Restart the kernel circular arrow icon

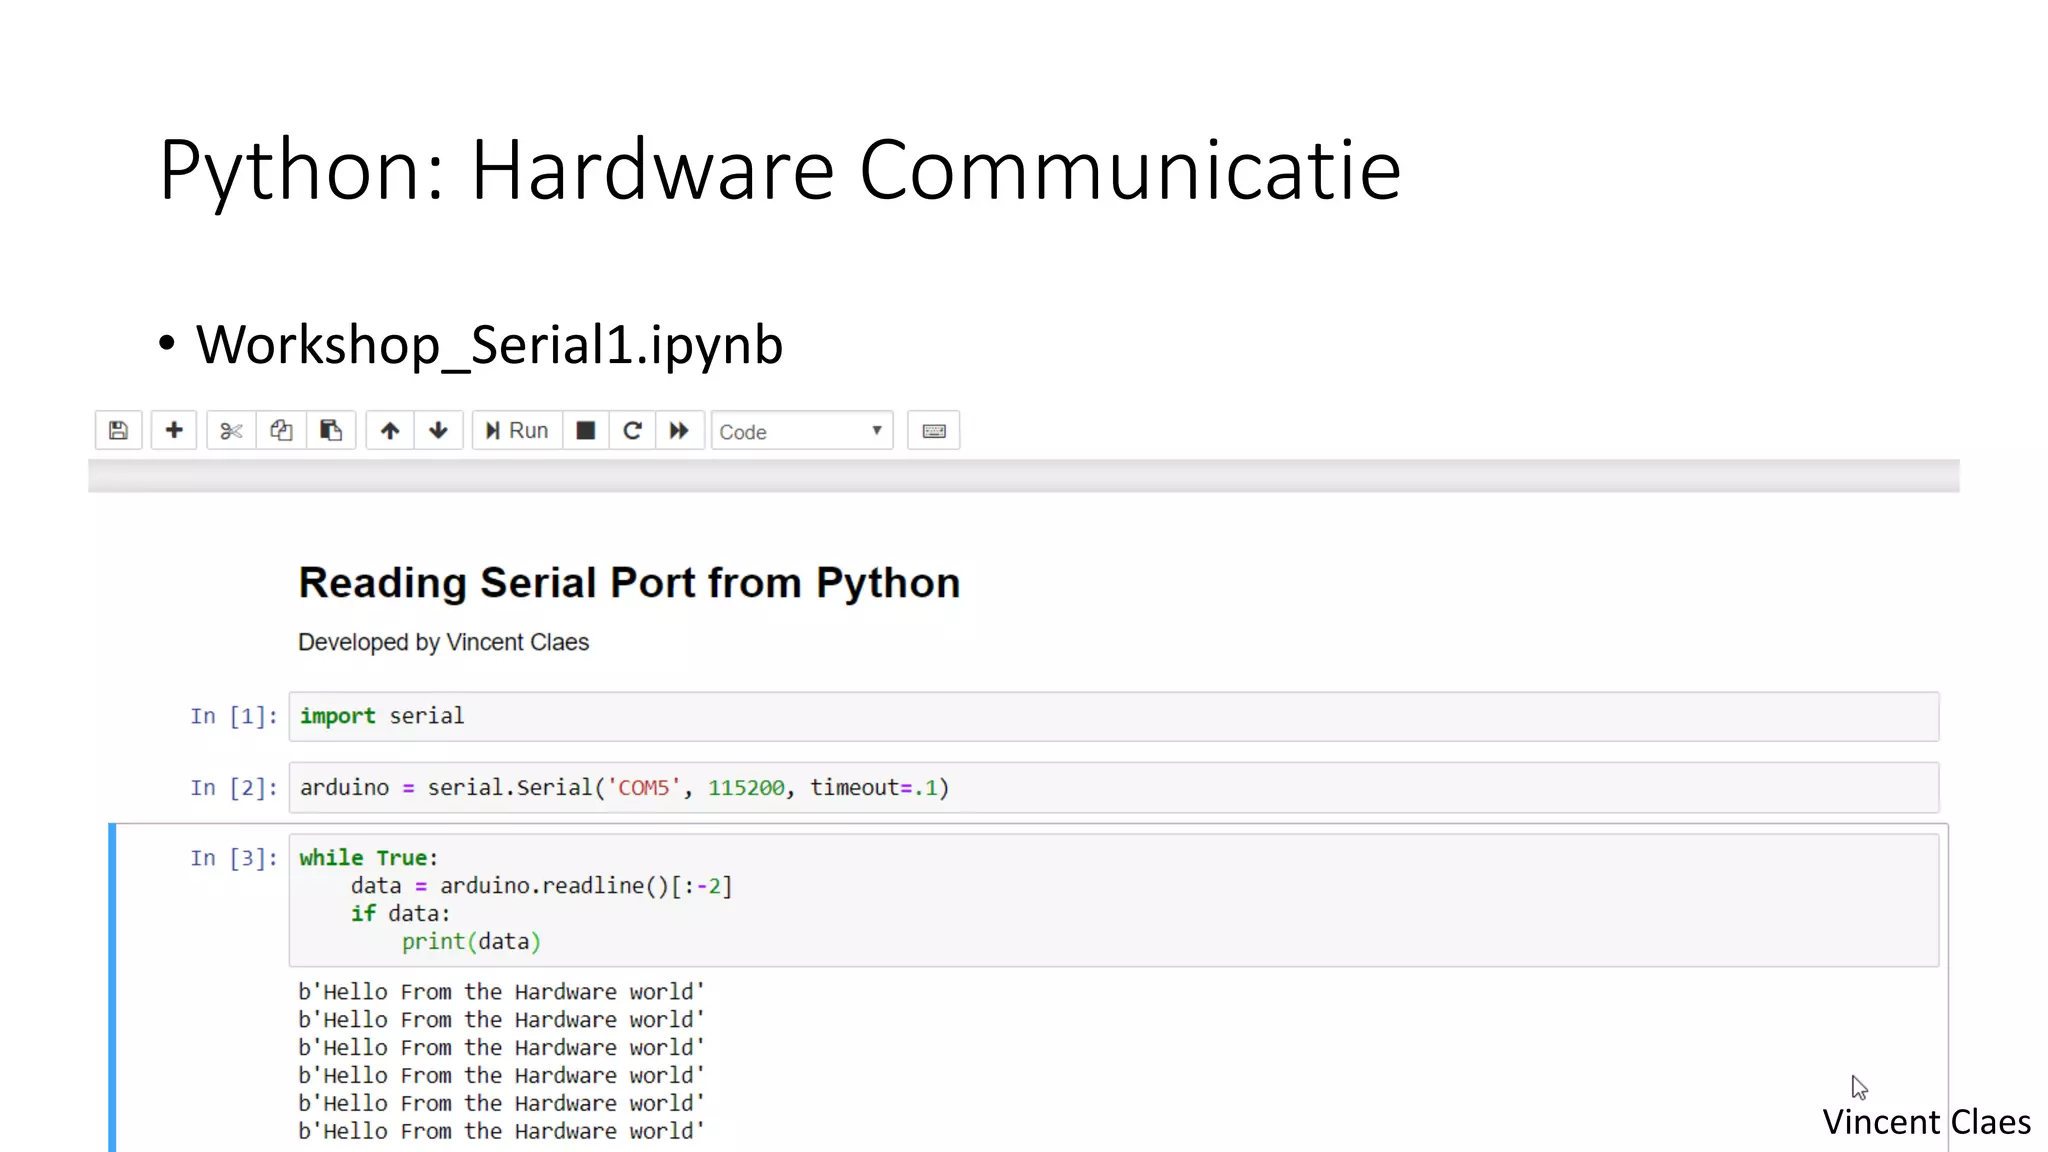click(632, 431)
